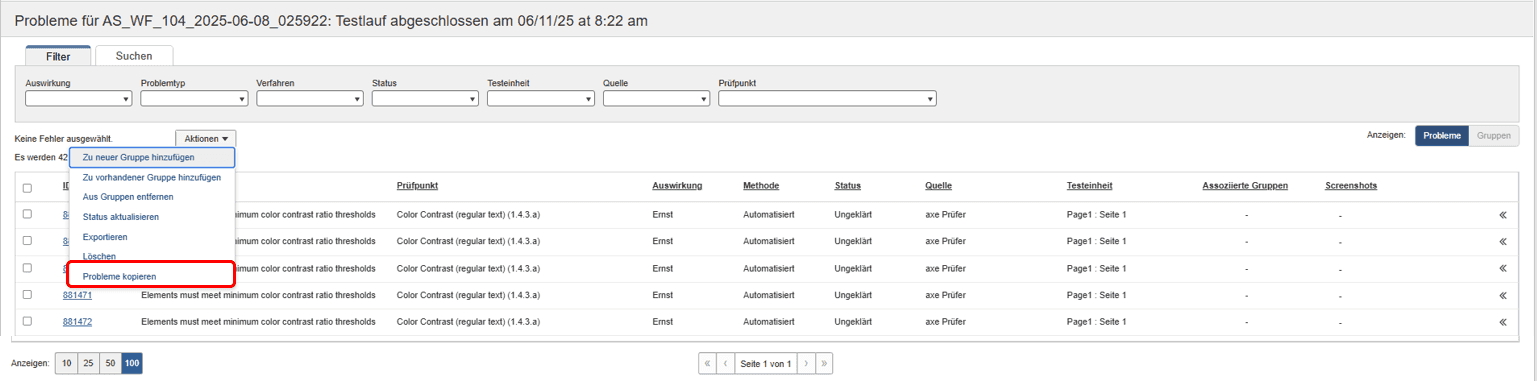
Task: Expand details chevron for issue 881472 row
Action: [x=1502, y=322]
